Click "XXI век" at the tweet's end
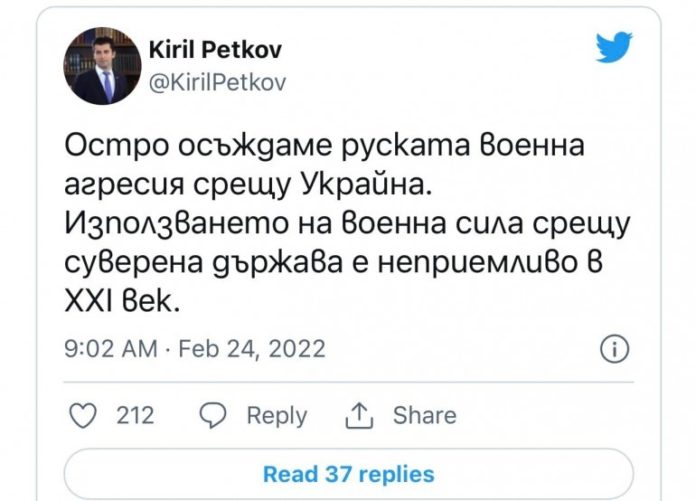Image resolution: width=696 pixels, height=501 pixels. (123, 302)
